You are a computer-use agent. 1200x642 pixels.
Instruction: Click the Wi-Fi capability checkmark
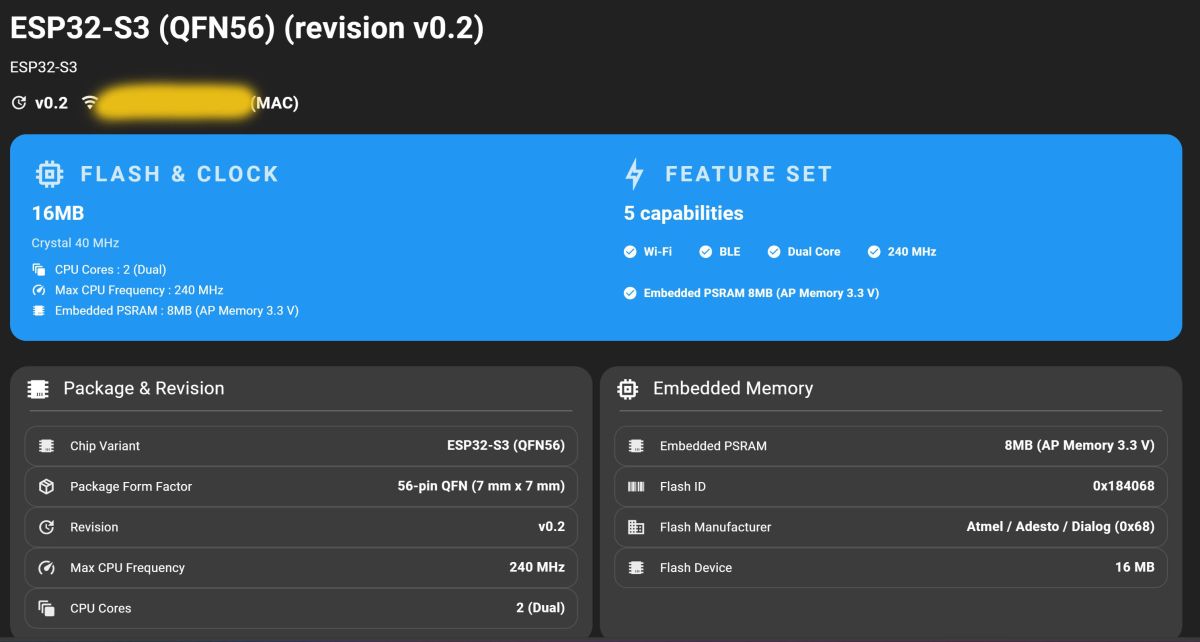tap(630, 252)
